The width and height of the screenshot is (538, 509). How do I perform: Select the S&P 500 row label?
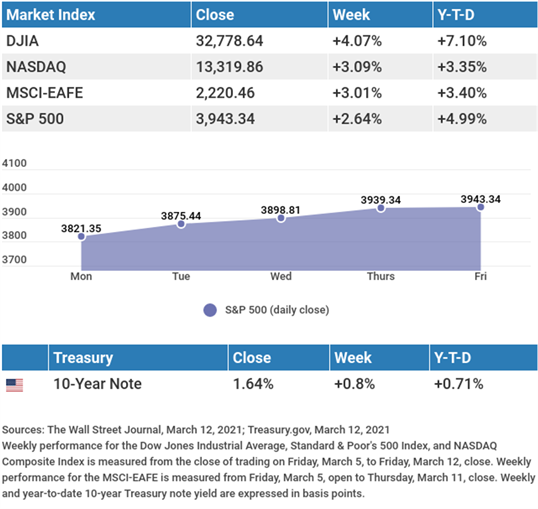[x=35, y=119]
